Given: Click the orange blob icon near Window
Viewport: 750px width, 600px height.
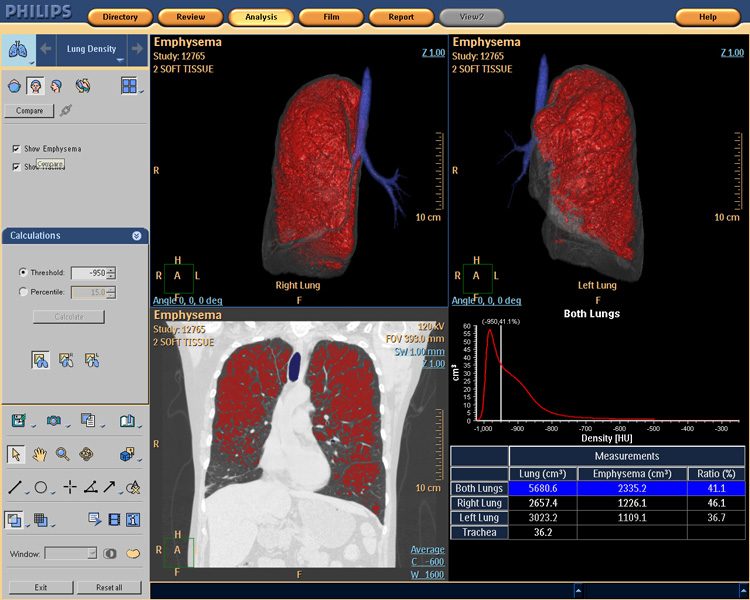Looking at the screenshot, I should (133, 554).
